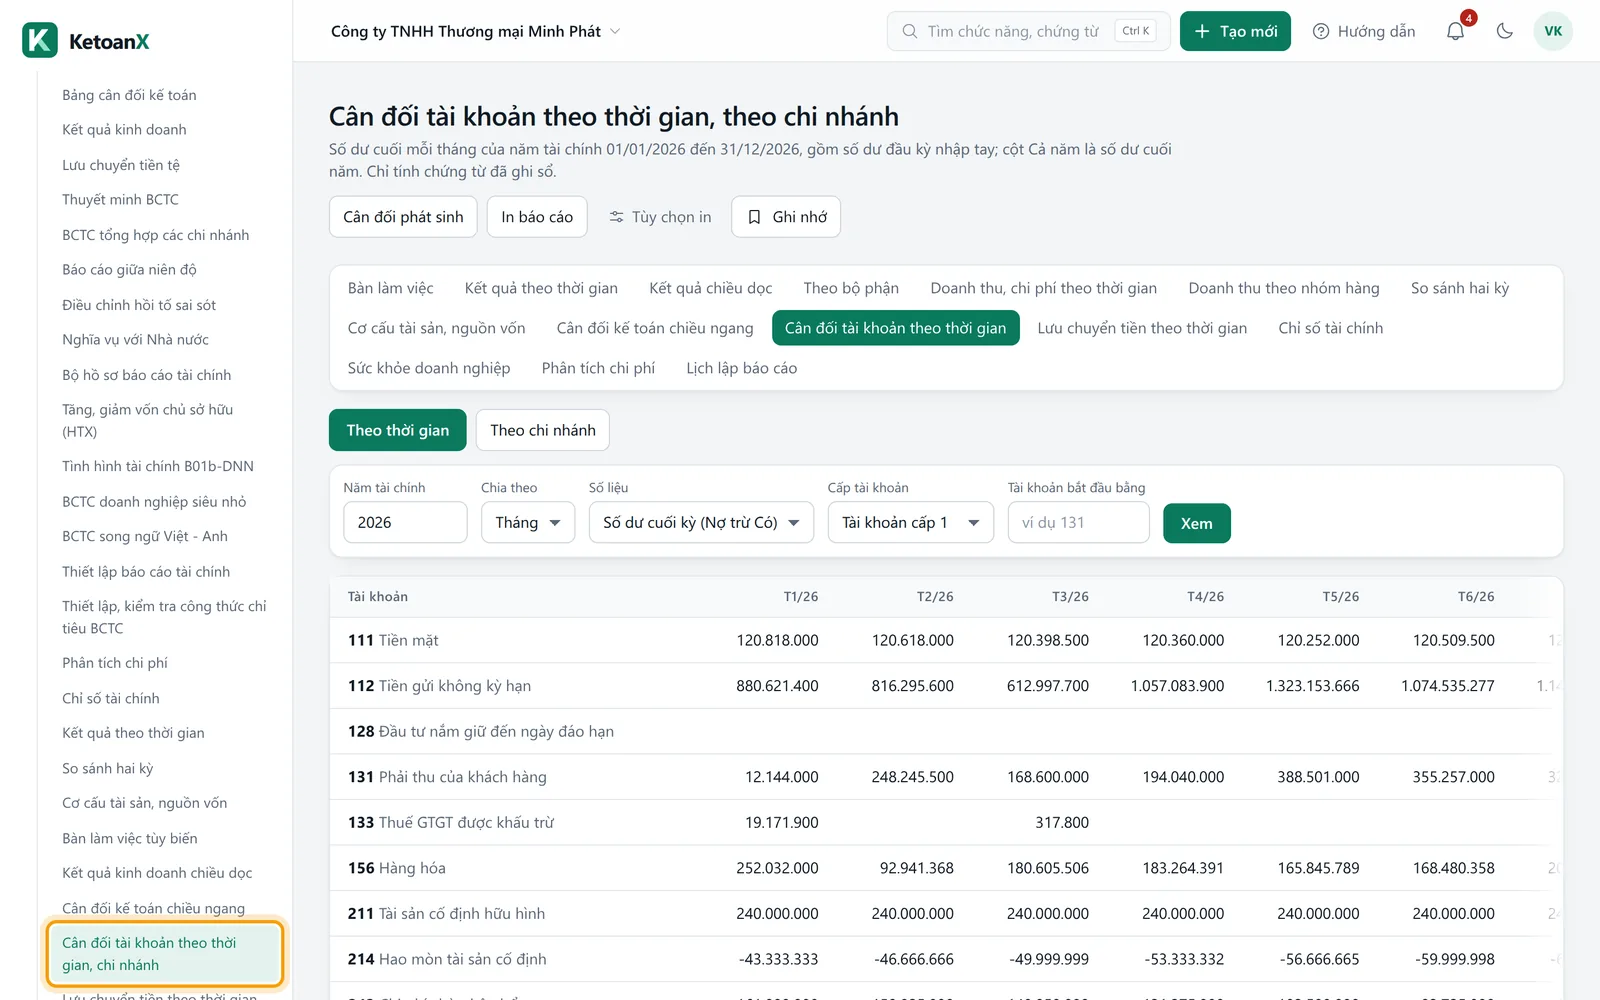
Task: Expand company selector Minh Phát chevron
Action: [x=615, y=31]
